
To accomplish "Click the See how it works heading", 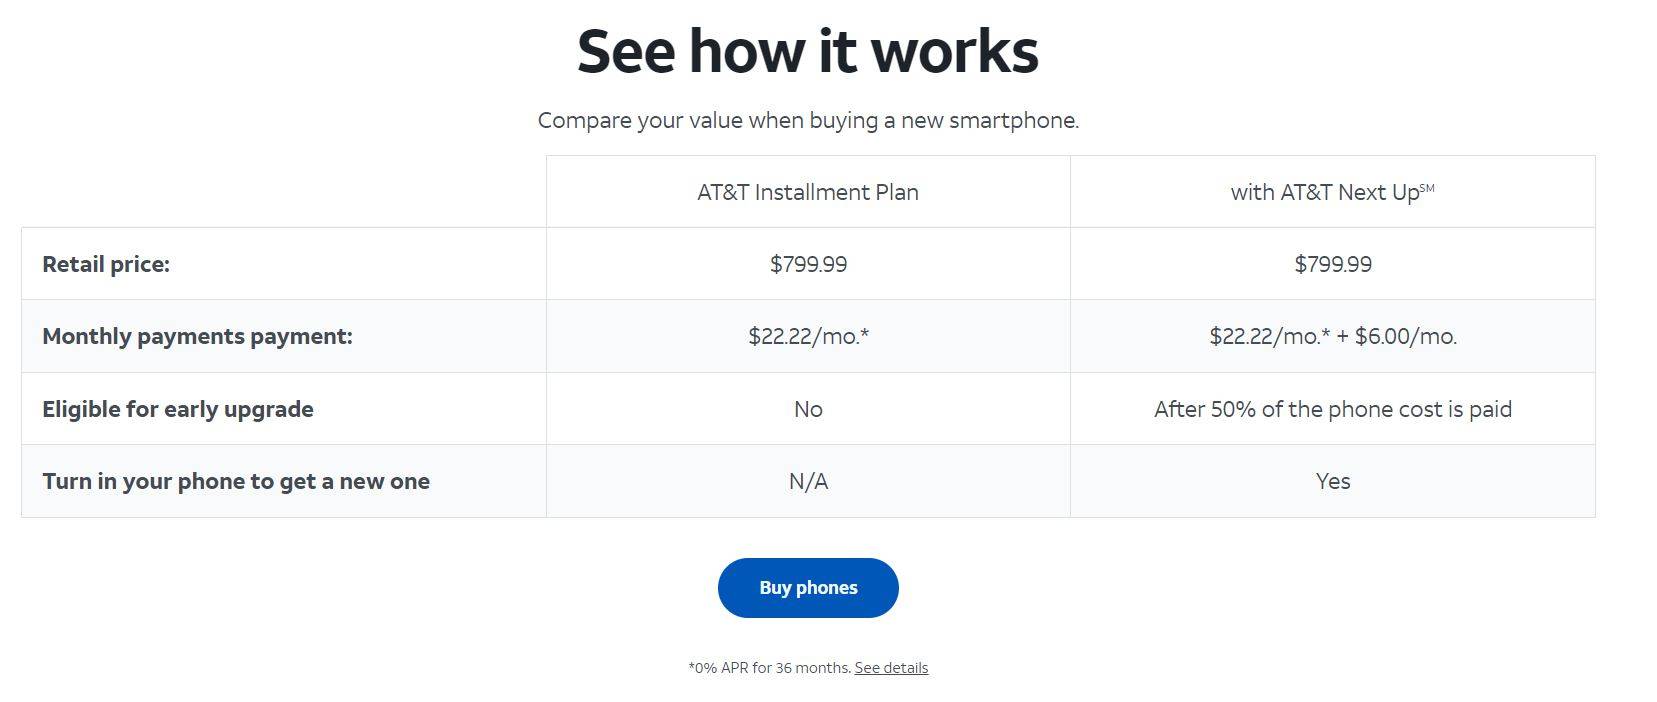I will 808,50.
